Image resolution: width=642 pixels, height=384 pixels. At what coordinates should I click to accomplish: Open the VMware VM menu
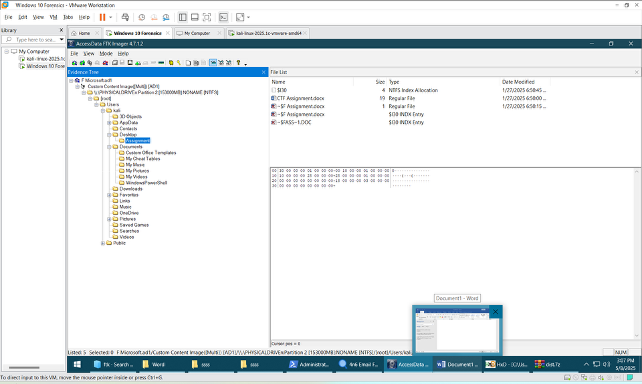(53, 17)
